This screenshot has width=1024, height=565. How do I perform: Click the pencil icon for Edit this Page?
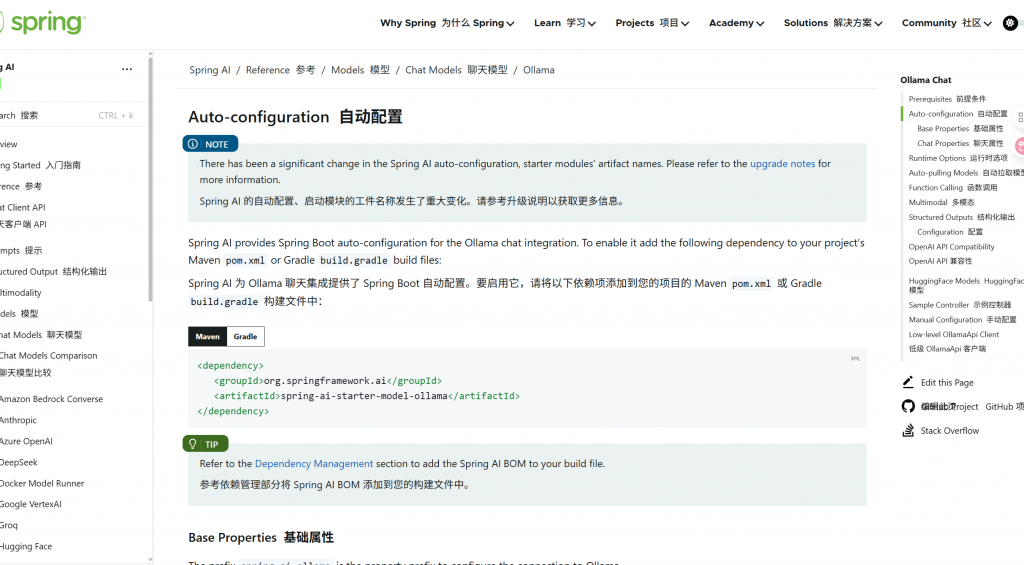[x=908, y=382]
